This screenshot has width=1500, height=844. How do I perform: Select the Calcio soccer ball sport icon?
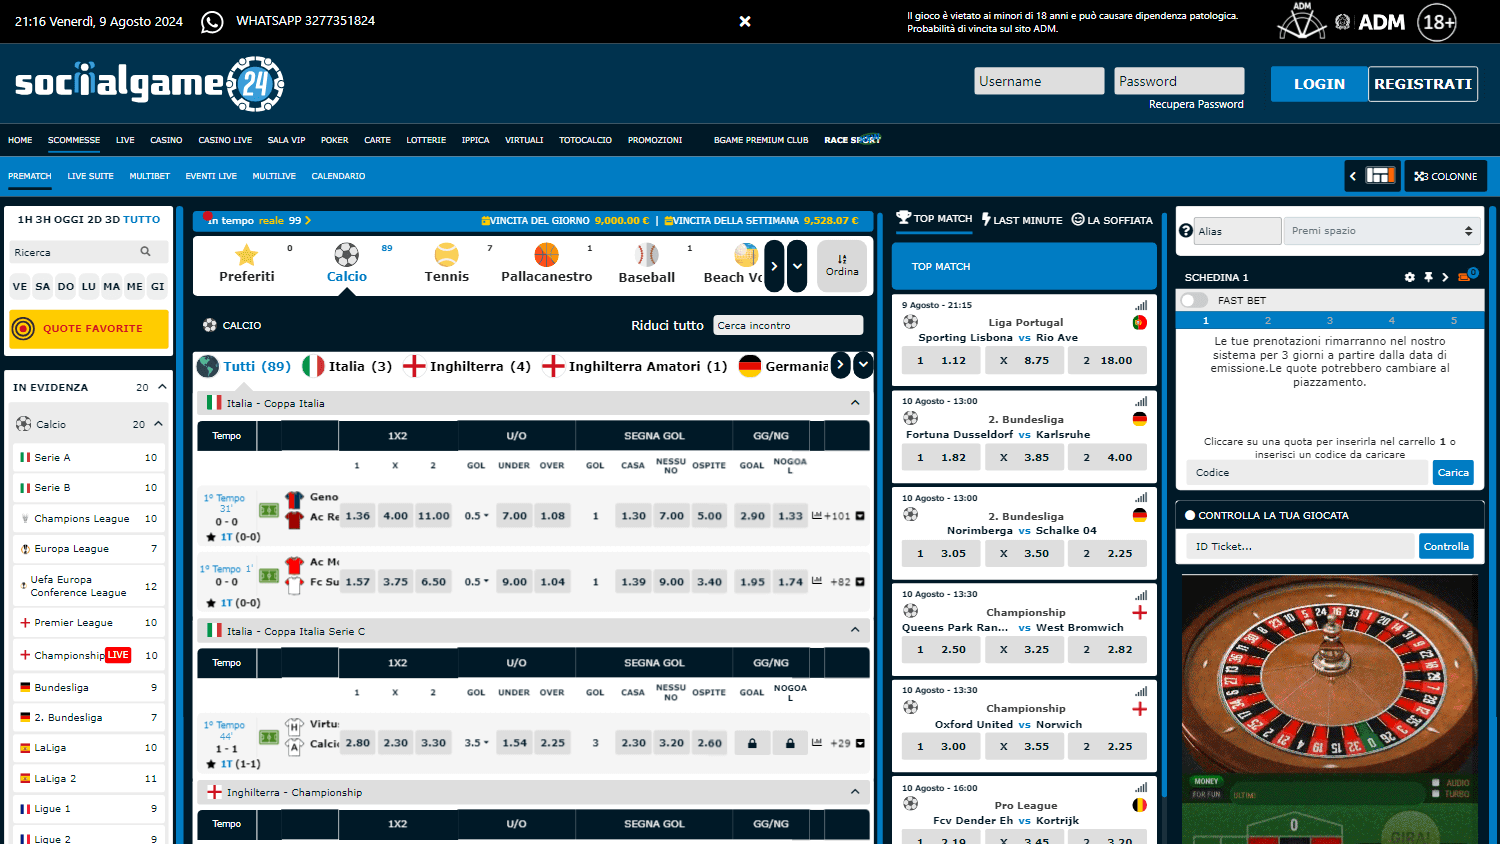[x=347, y=254]
